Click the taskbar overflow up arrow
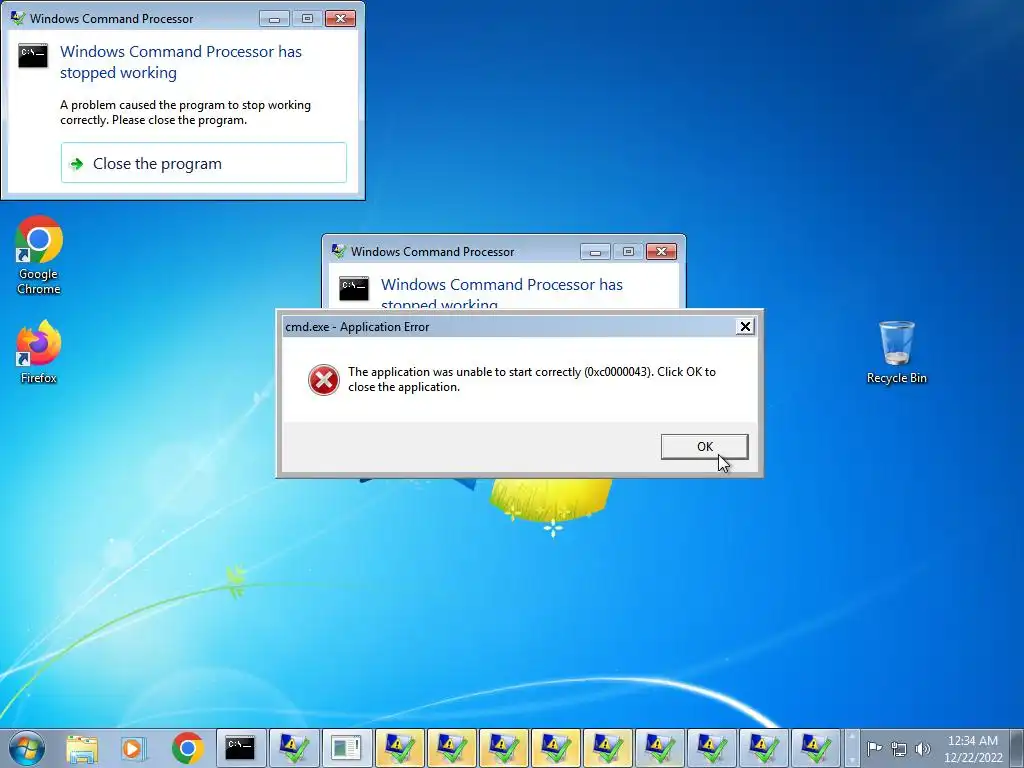This screenshot has height=768, width=1024. 852,737
